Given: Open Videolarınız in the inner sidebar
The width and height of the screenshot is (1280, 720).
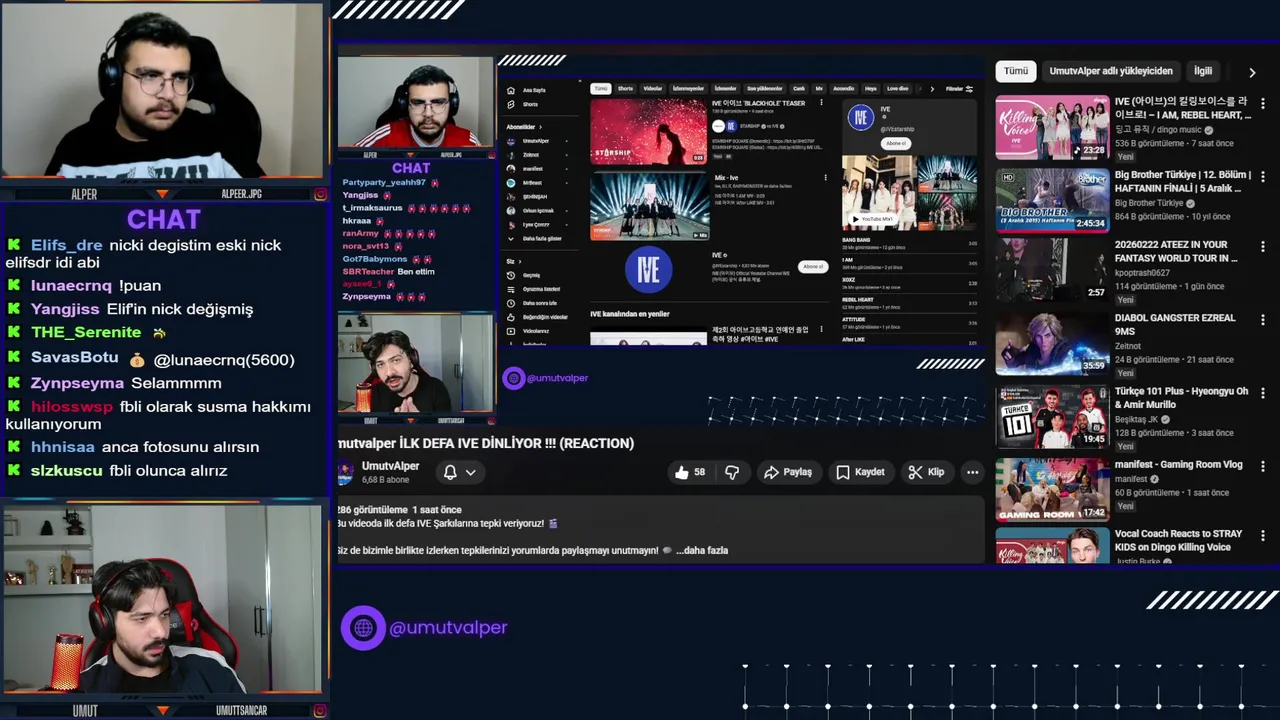Looking at the screenshot, I should pyautogui.click(x=530, y=331).
